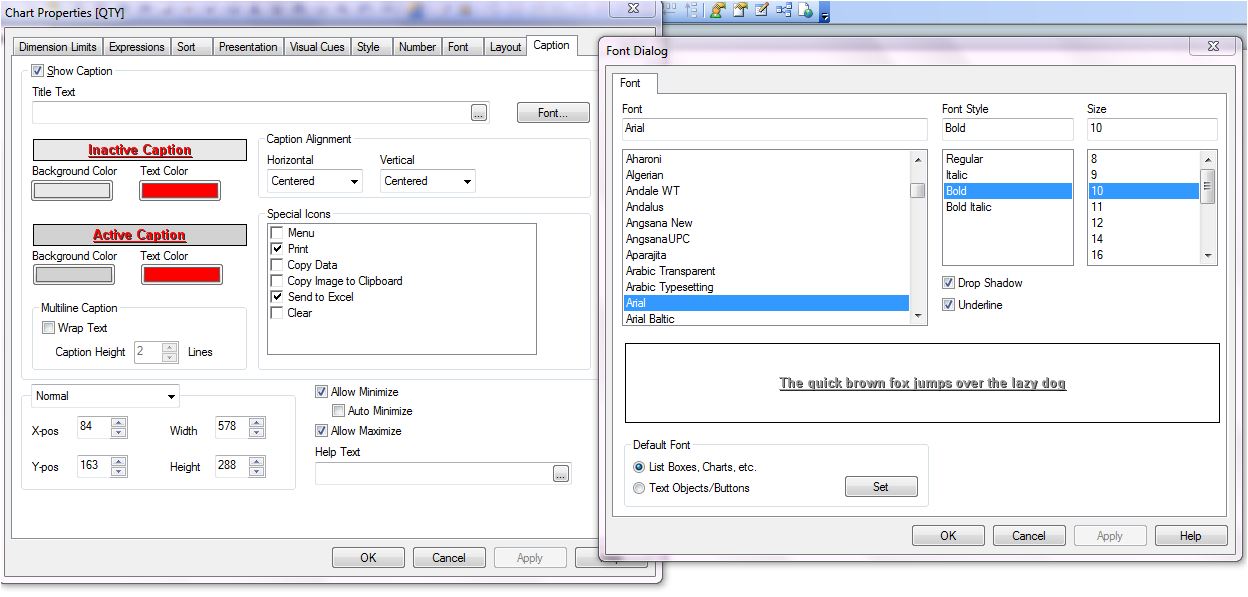
Task: Toggle the Underline checkbox
Action: point(949,305)
